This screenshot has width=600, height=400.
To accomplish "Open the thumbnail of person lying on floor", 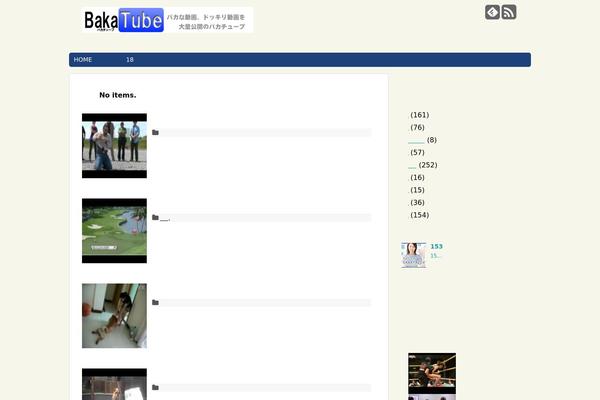I will coord(114,316).
